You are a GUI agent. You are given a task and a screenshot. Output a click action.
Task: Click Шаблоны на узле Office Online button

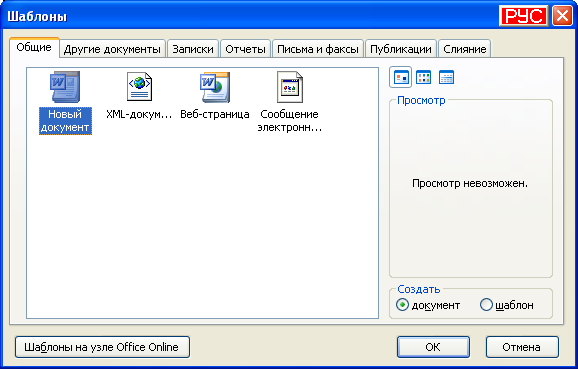pos(102,347)
